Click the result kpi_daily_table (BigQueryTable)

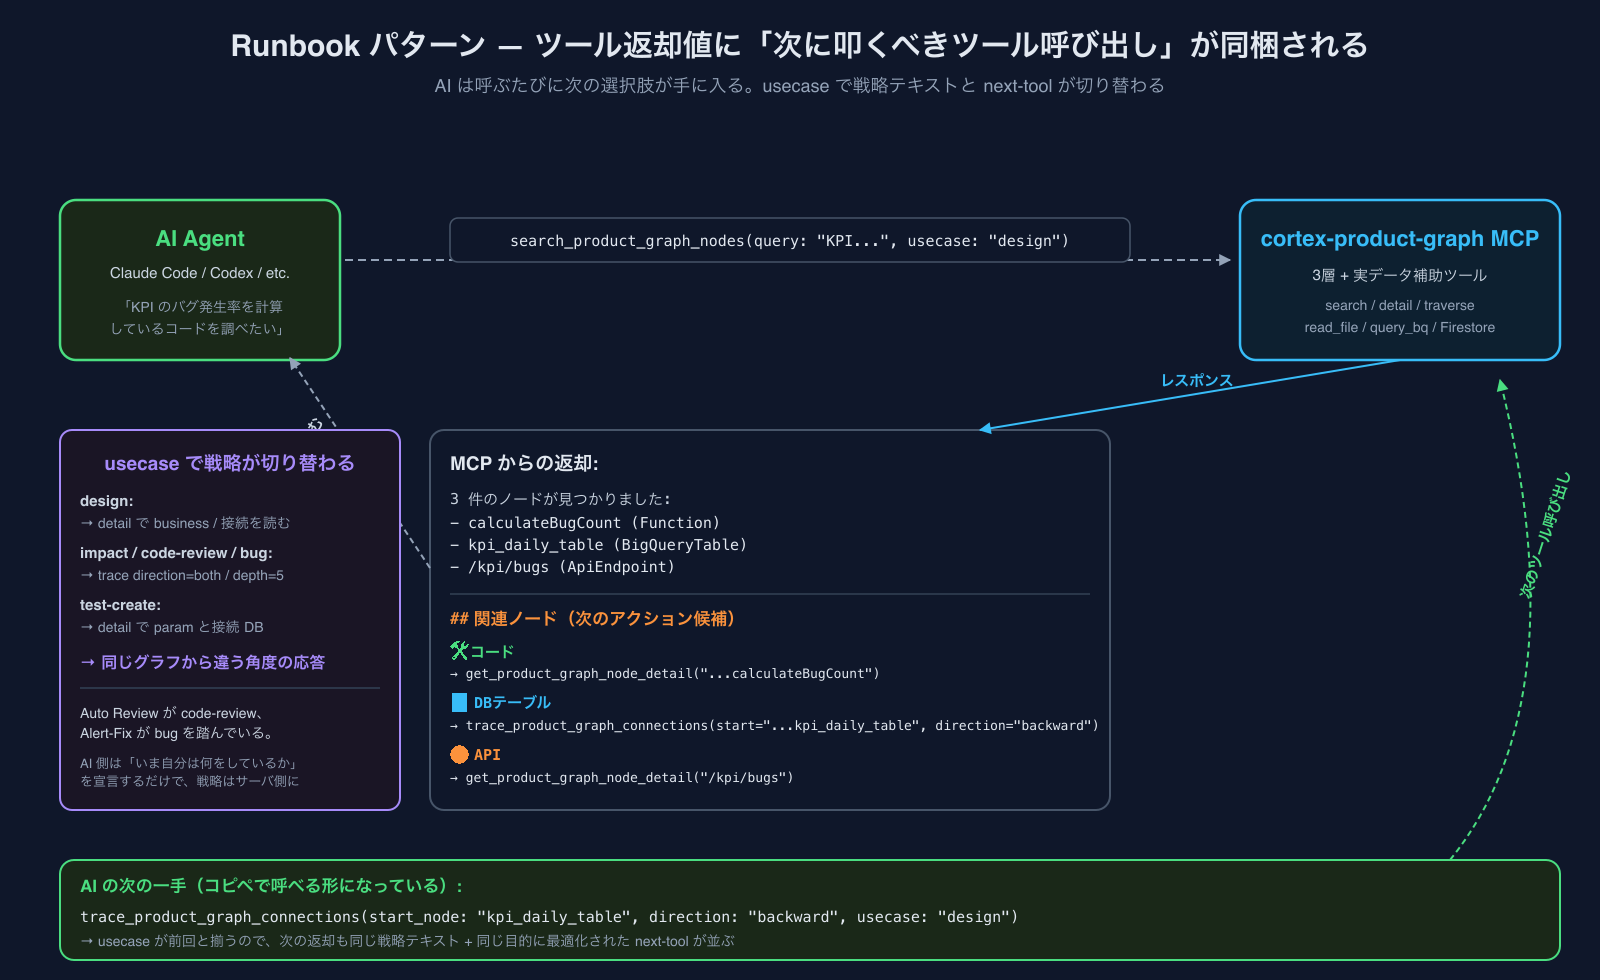[x=599, y=545]
